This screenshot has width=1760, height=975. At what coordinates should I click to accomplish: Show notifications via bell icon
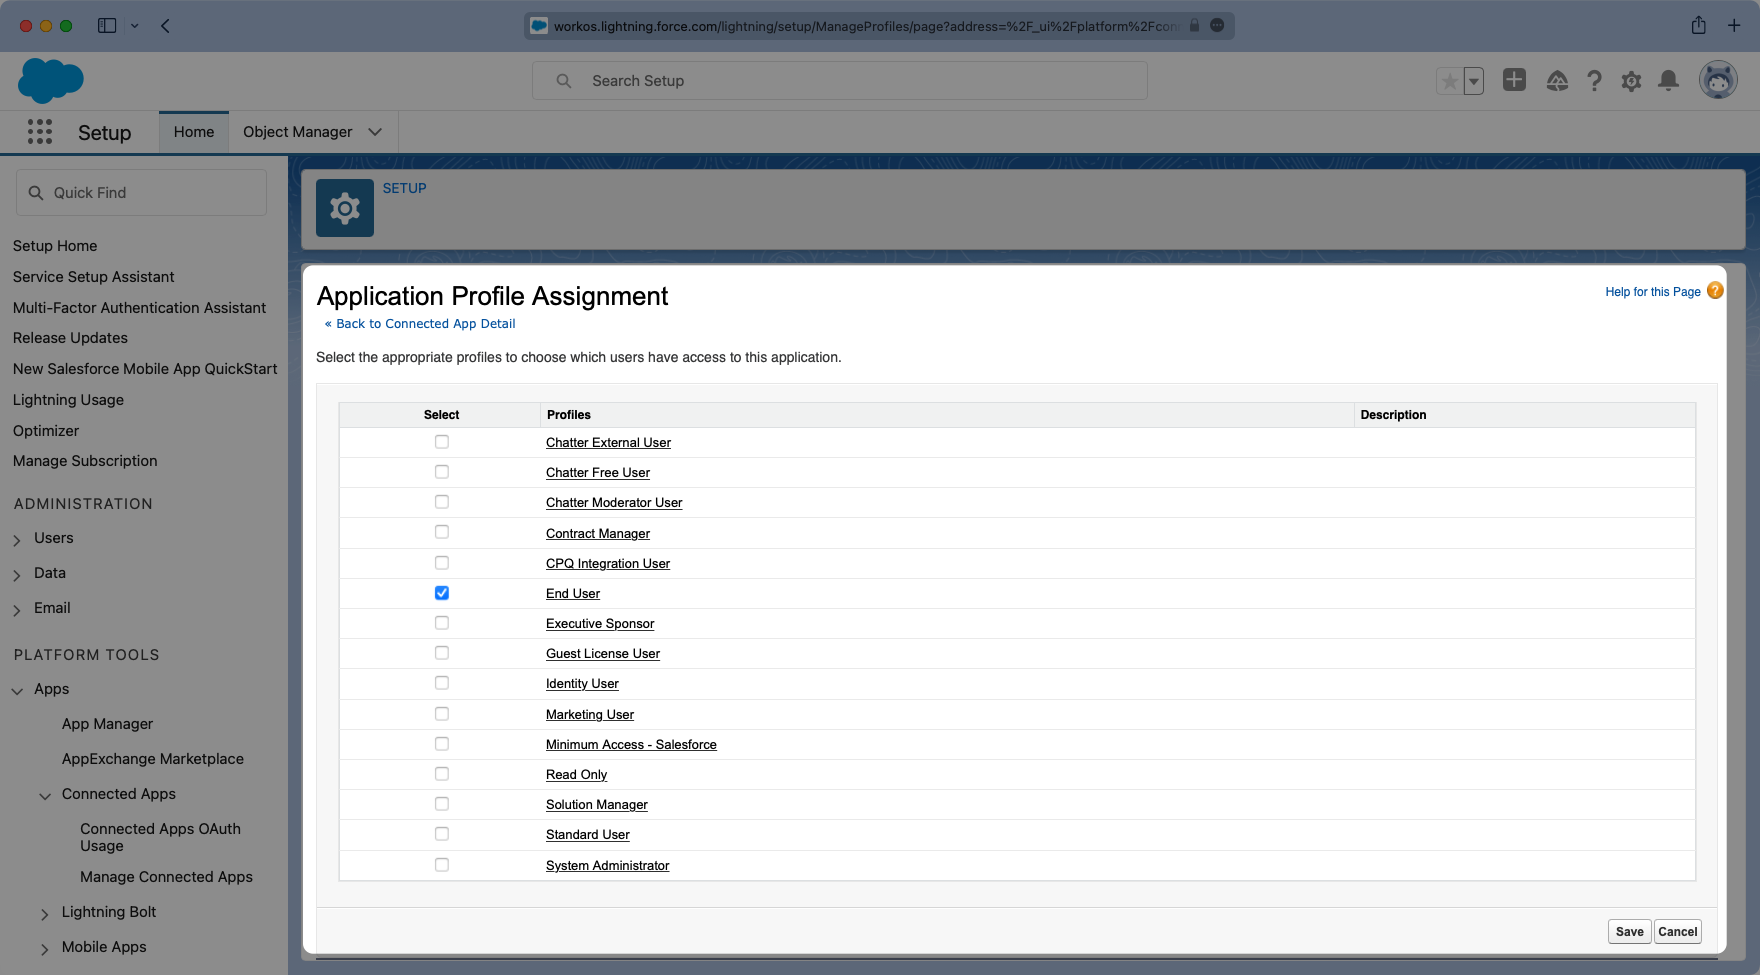pyautogui.click(x=1666, y=80)
